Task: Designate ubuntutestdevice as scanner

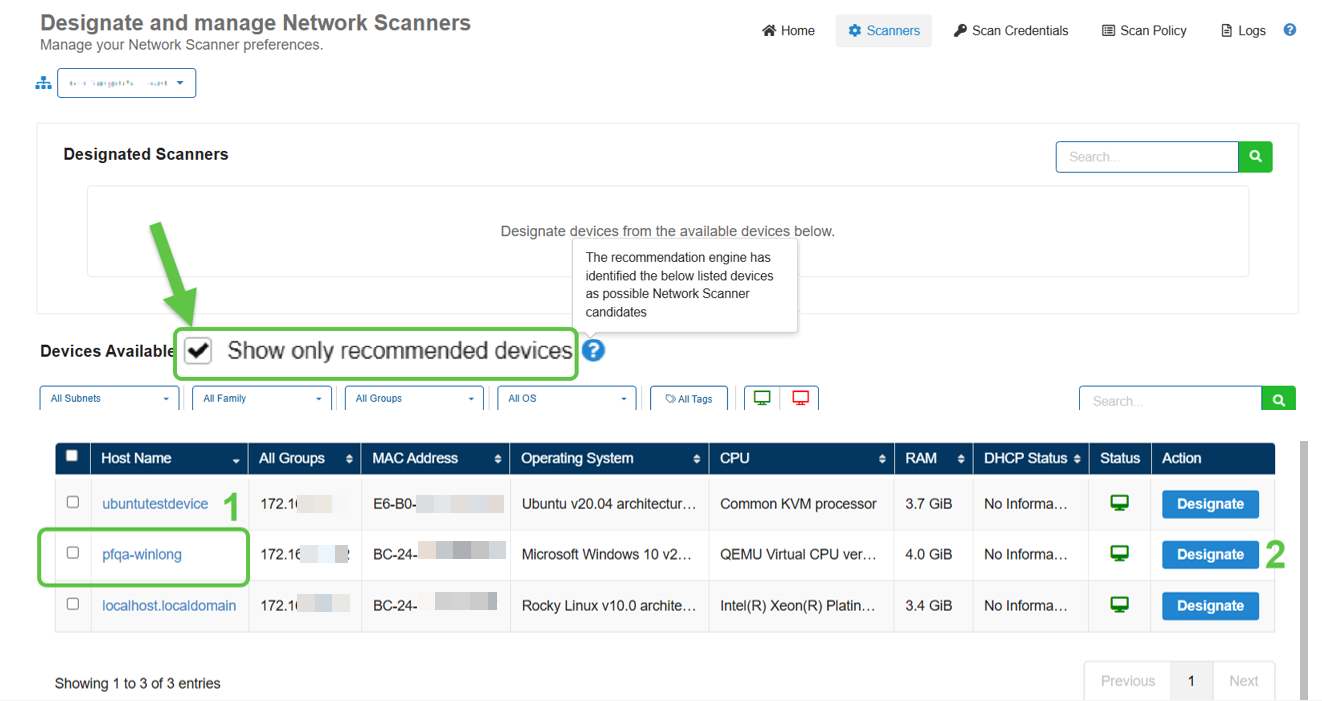Action: click(x=1210, y=504)
